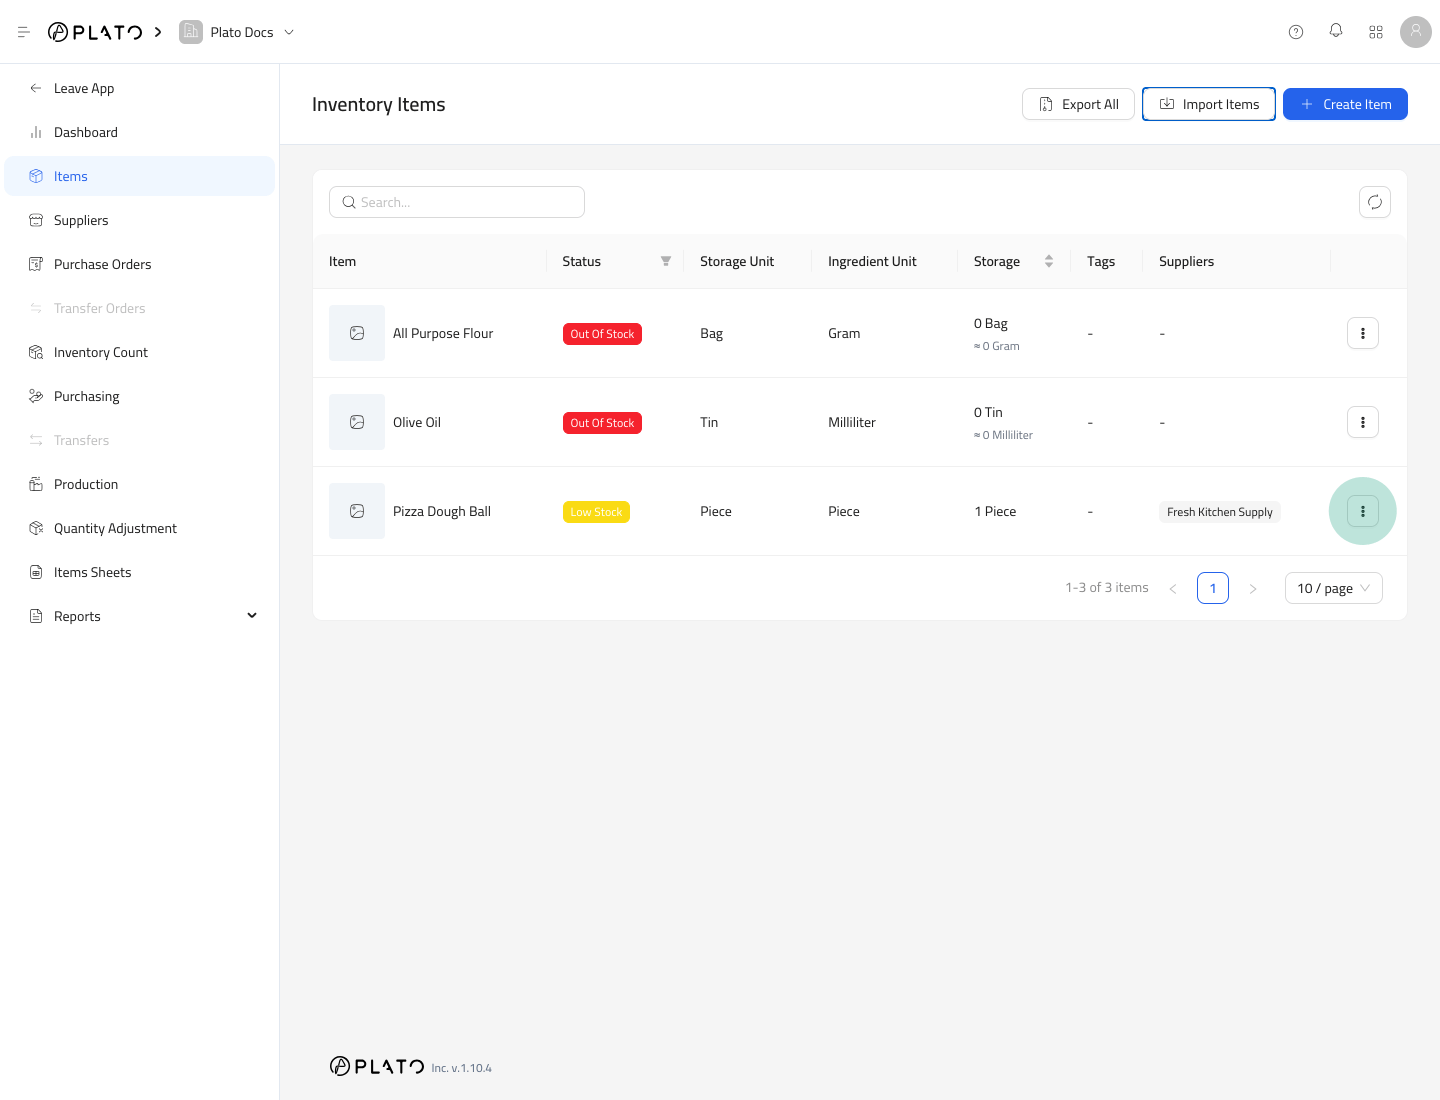Sort by Storage column arrows
Viewport: 1440px width, 1100px height.
tap(1049, 261)
